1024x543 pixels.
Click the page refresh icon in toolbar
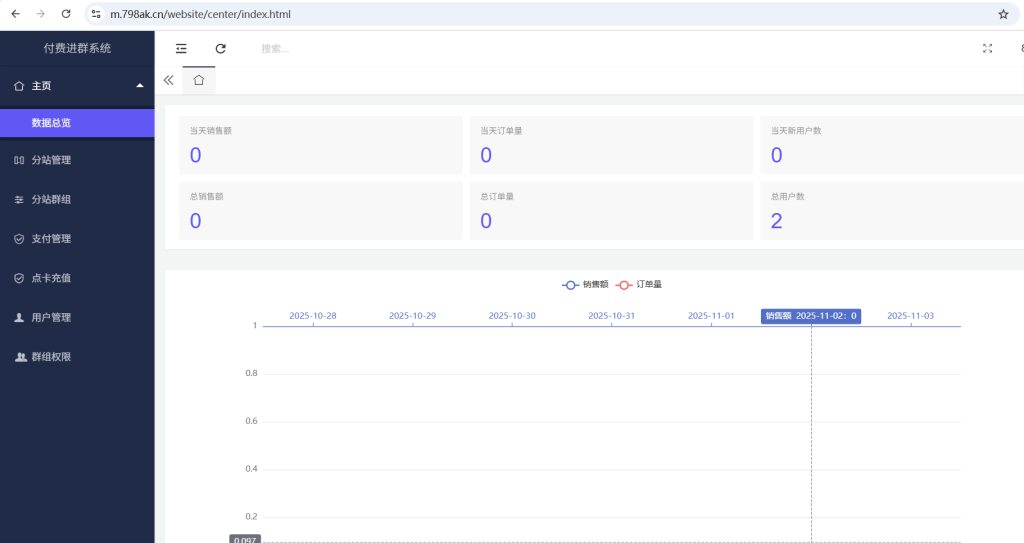click(x=221, y=48)
